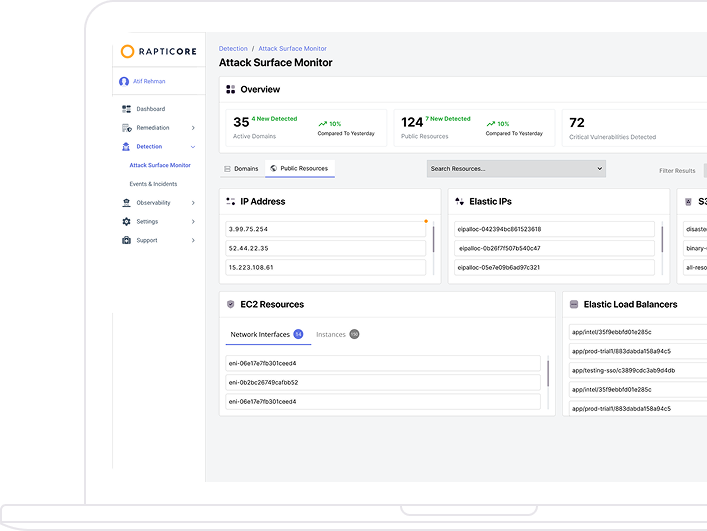Expand the Observability submenu arrow
Image resolution: width=707 pixels, height=531 pixels.
click(193, 203)
